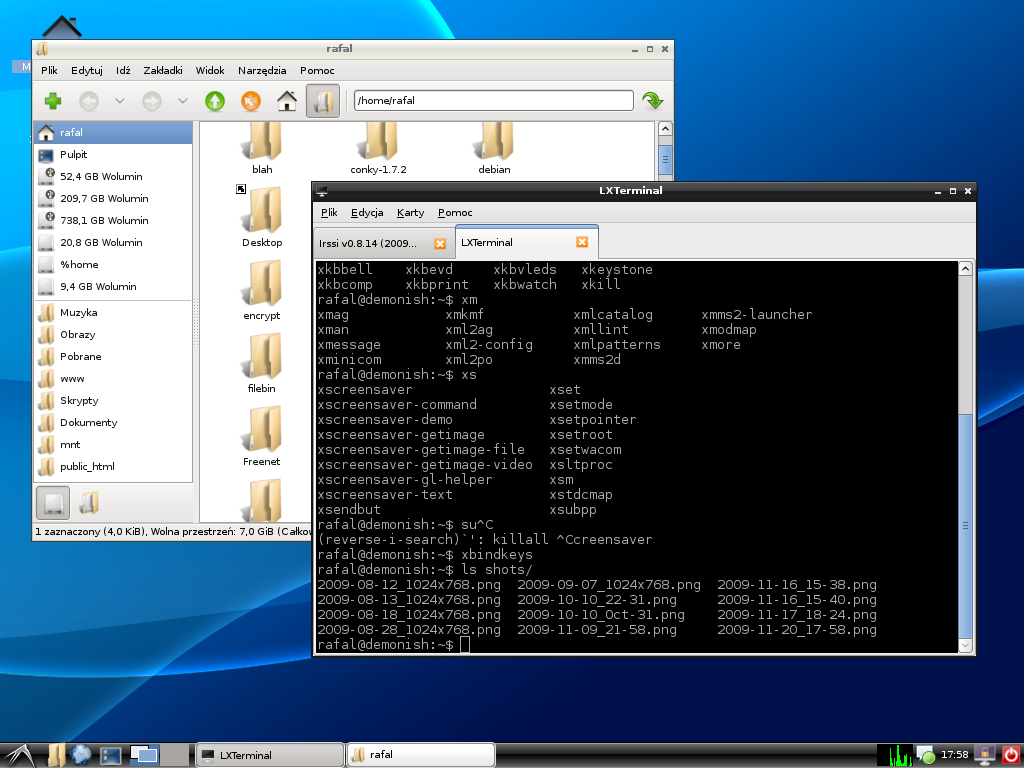Click the orange Desktop folder toolbar icon
This screenshot has height=768, width=1024.
coord(251,101)
